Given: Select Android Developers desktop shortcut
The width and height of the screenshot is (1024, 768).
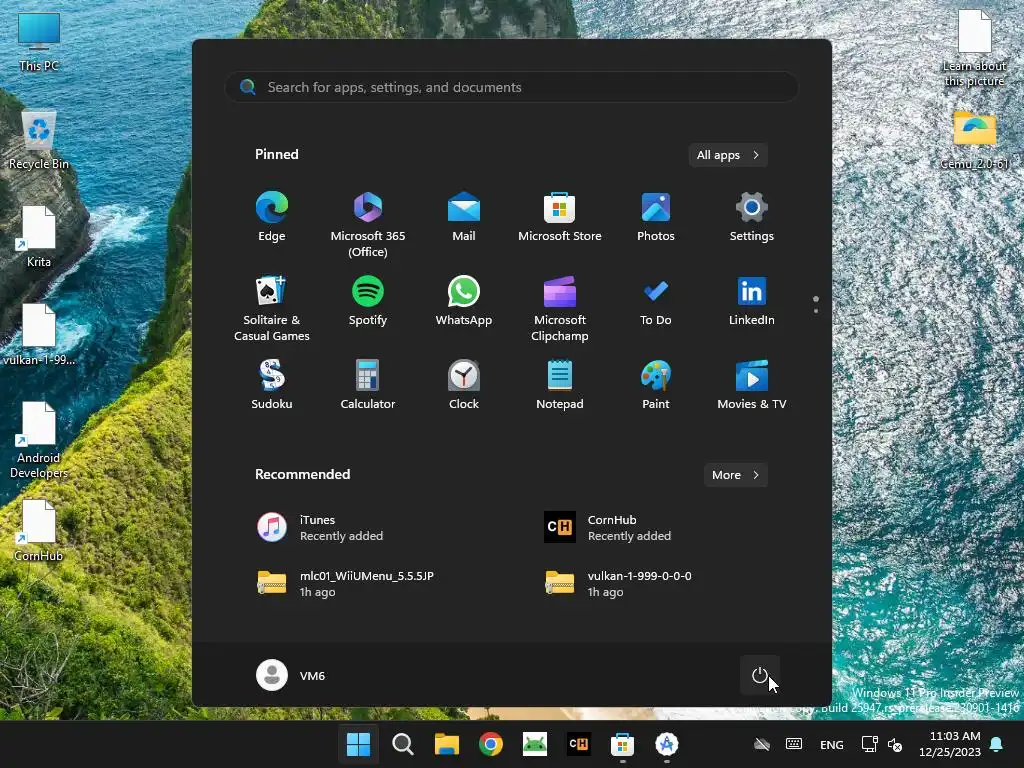Looking at the screenshot, I should point(39,441).
